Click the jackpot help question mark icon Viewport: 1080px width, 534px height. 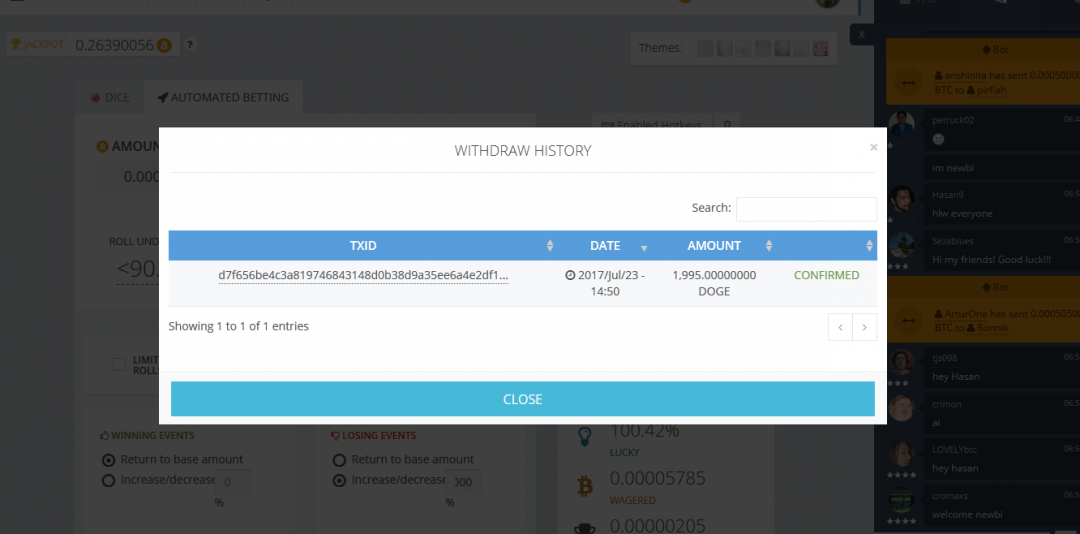pyautogui.click(x=190, y=45)
